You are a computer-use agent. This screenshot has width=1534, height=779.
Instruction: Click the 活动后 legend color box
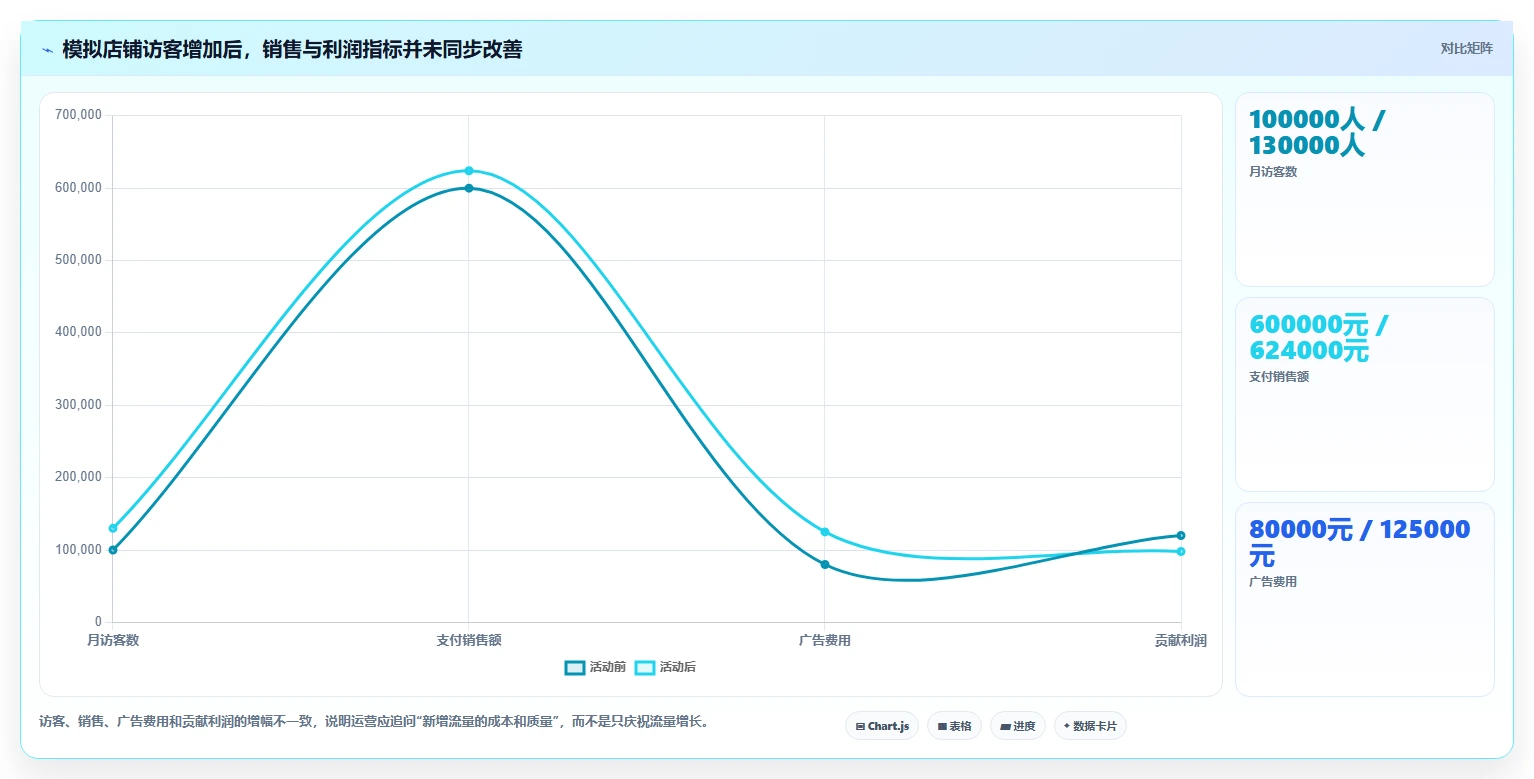[645, 668]
